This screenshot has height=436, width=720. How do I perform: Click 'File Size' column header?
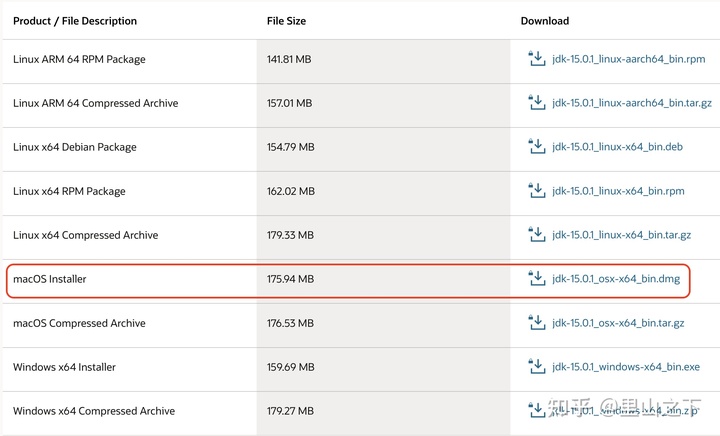pos(286,21)
